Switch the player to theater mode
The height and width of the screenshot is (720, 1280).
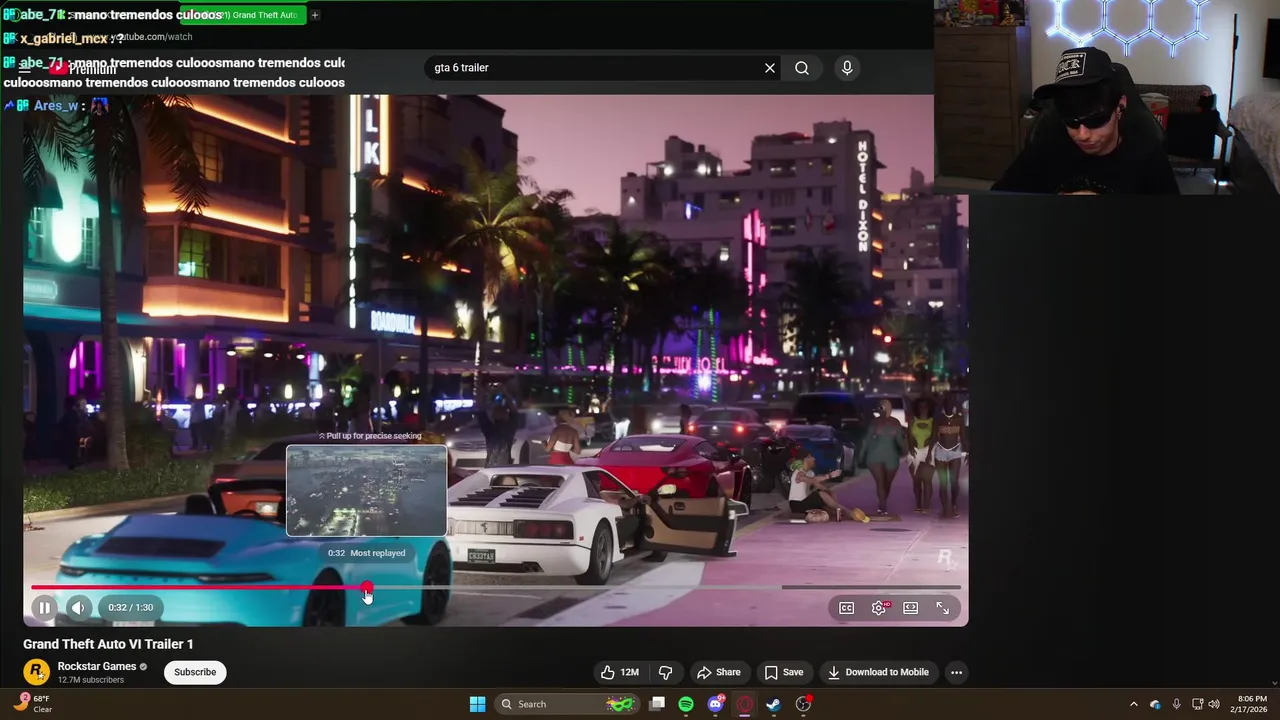tap(910, 608)
